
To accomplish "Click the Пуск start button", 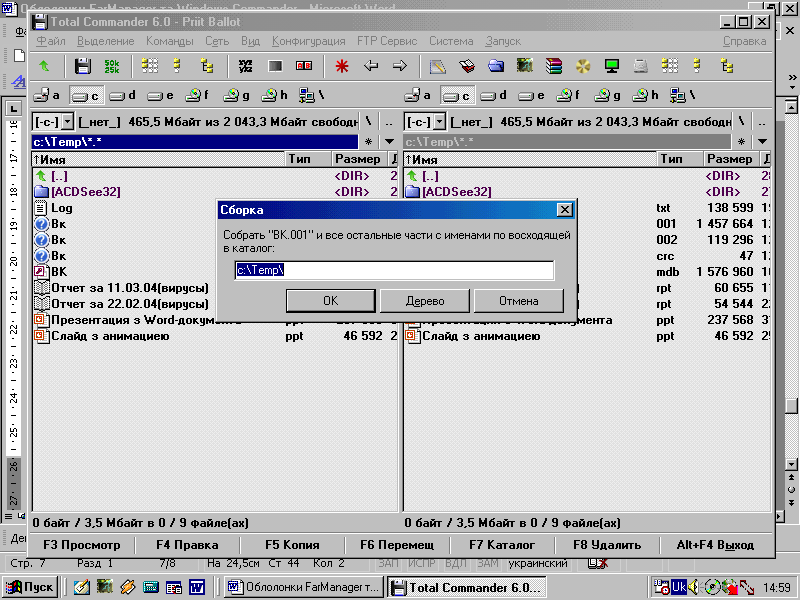I will pos(30,587).
